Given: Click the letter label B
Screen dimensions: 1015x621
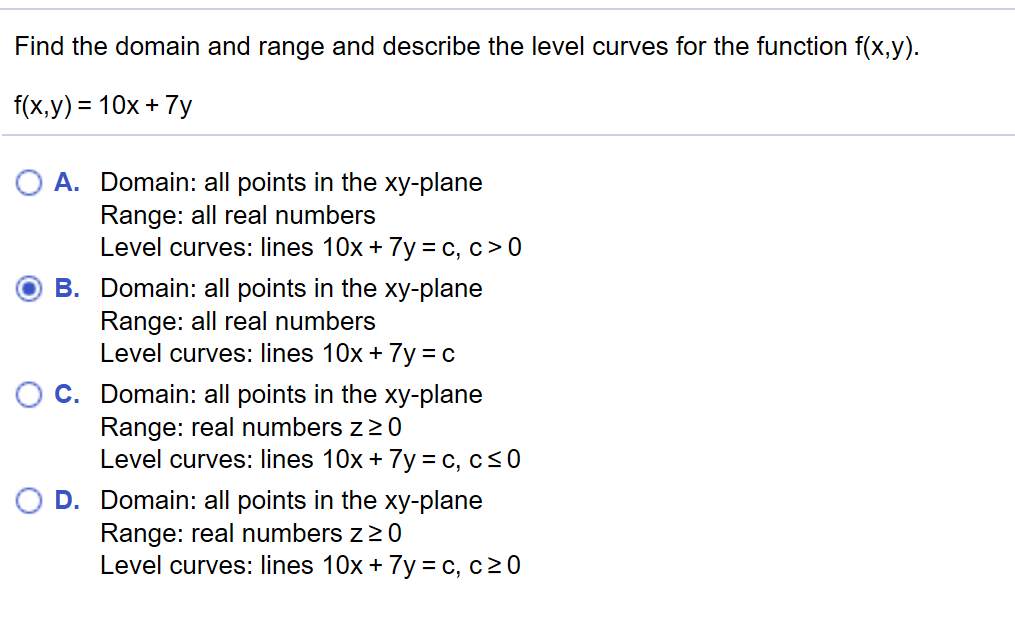Looking at the screenshot, I should (x=66, y=289).
